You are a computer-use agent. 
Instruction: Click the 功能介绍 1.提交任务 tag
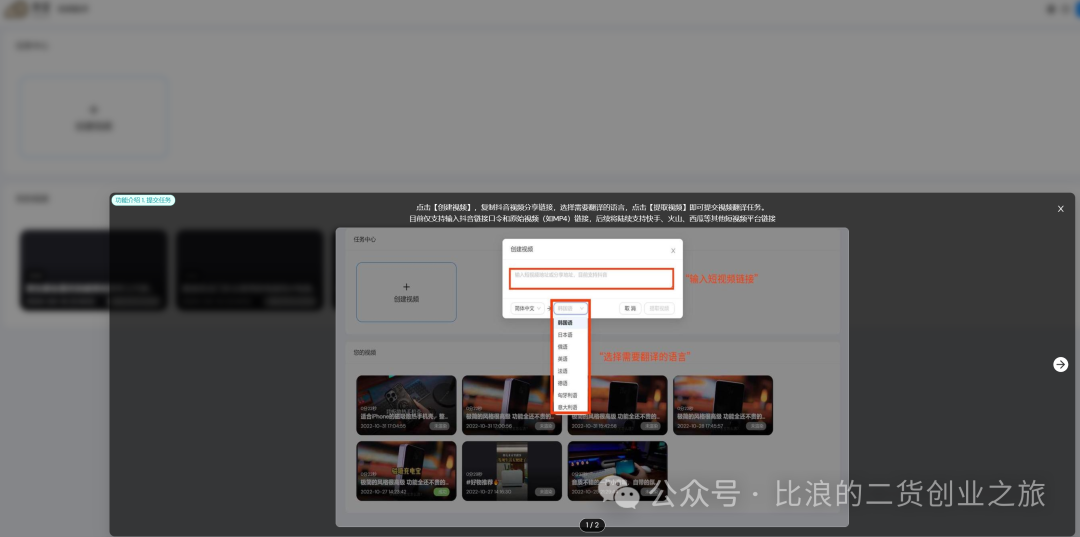[x=143, y=200]
